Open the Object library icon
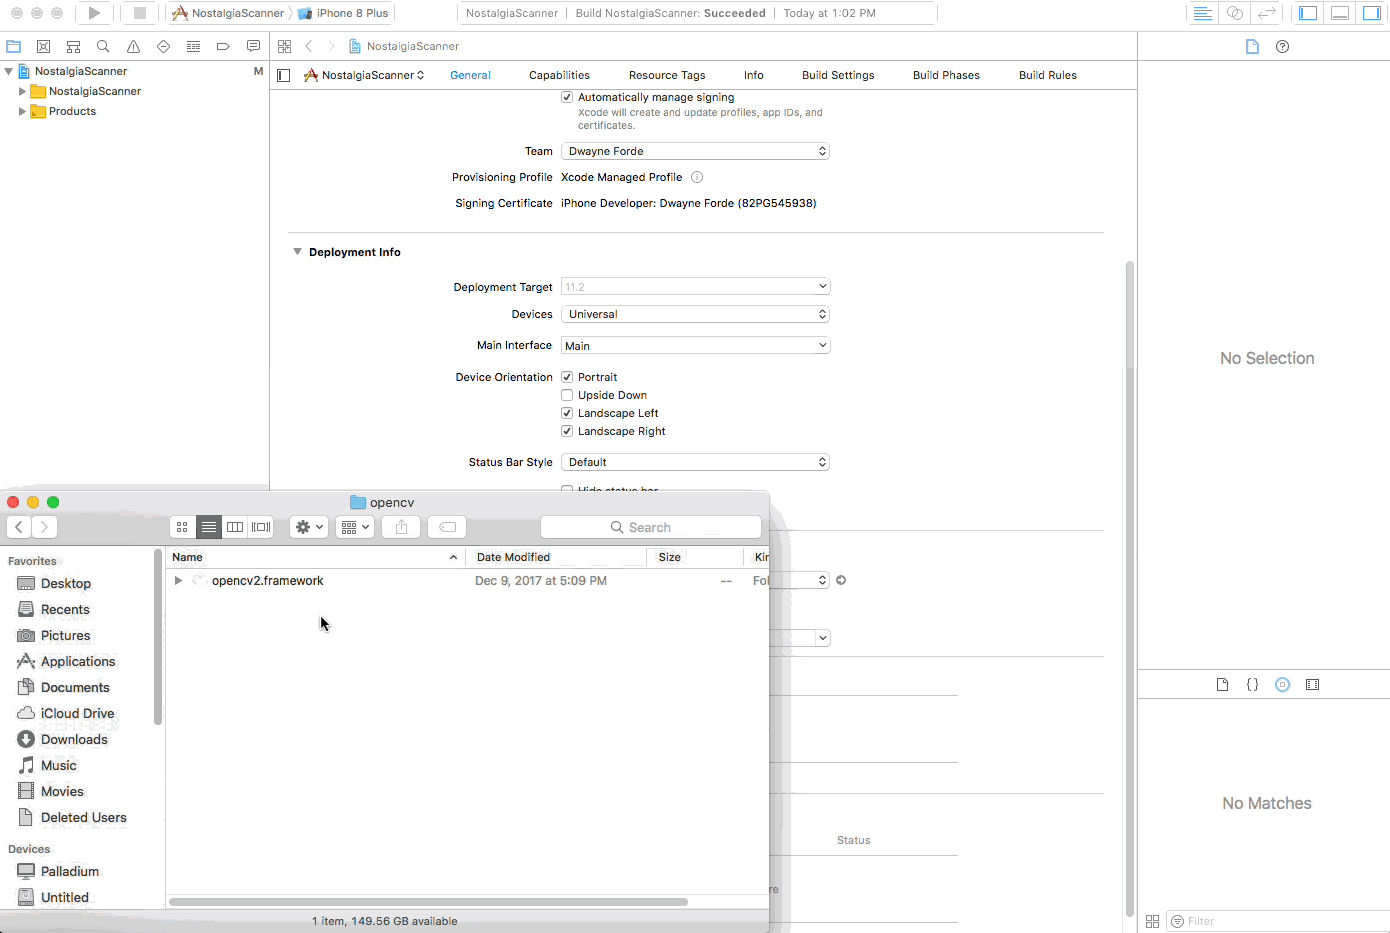This screenshot has width=1390, height=933. point(1282,685)
